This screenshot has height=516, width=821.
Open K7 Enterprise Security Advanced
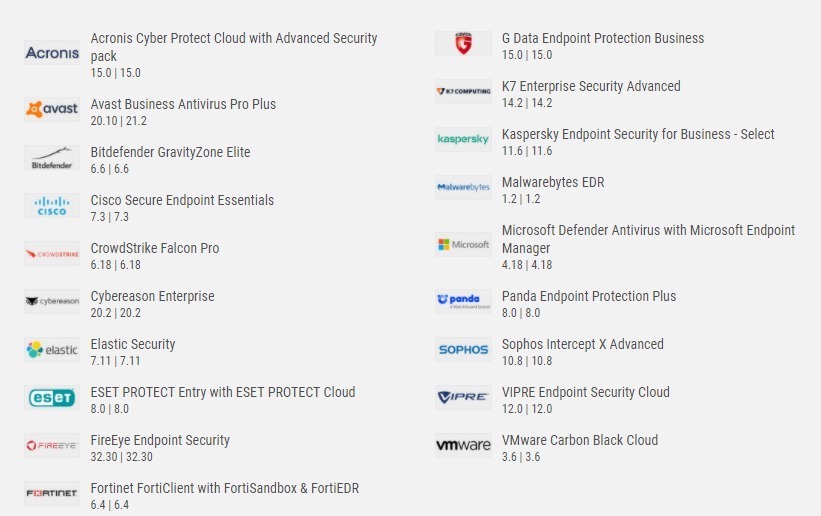point(591,86)
